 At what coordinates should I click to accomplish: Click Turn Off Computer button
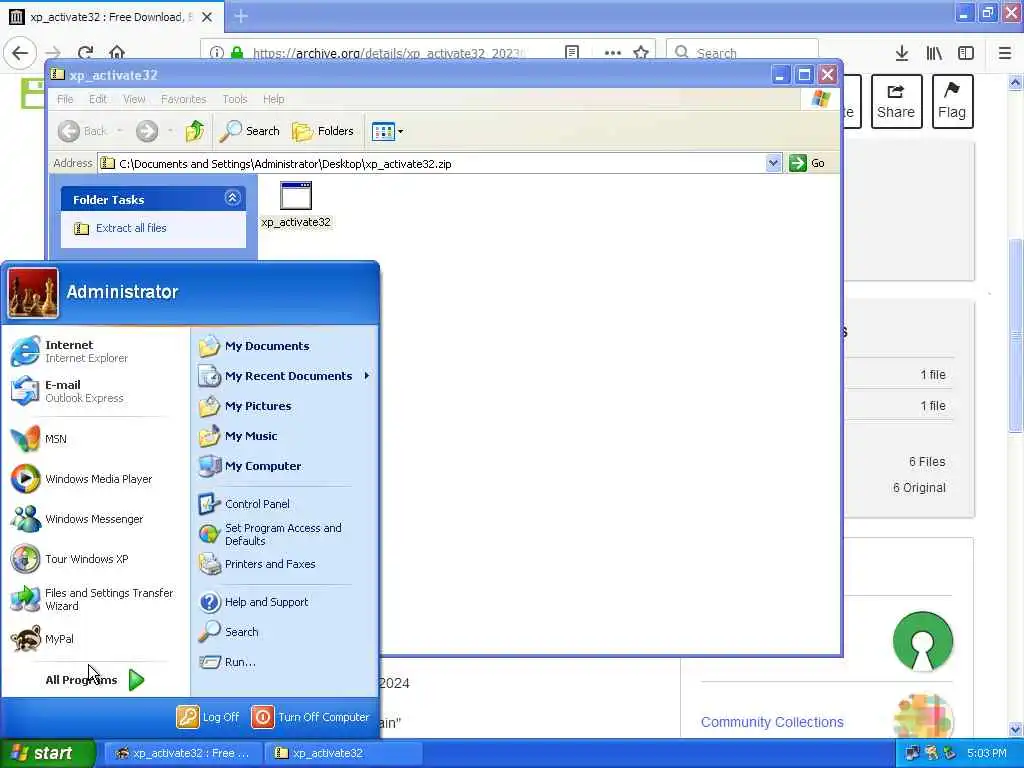[x=310, y=717]
